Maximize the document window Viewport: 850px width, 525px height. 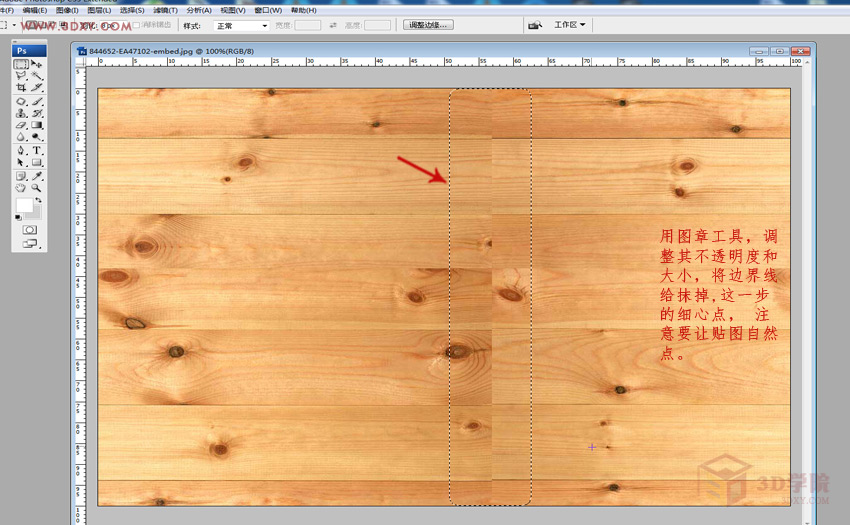[x=780, y=51]
